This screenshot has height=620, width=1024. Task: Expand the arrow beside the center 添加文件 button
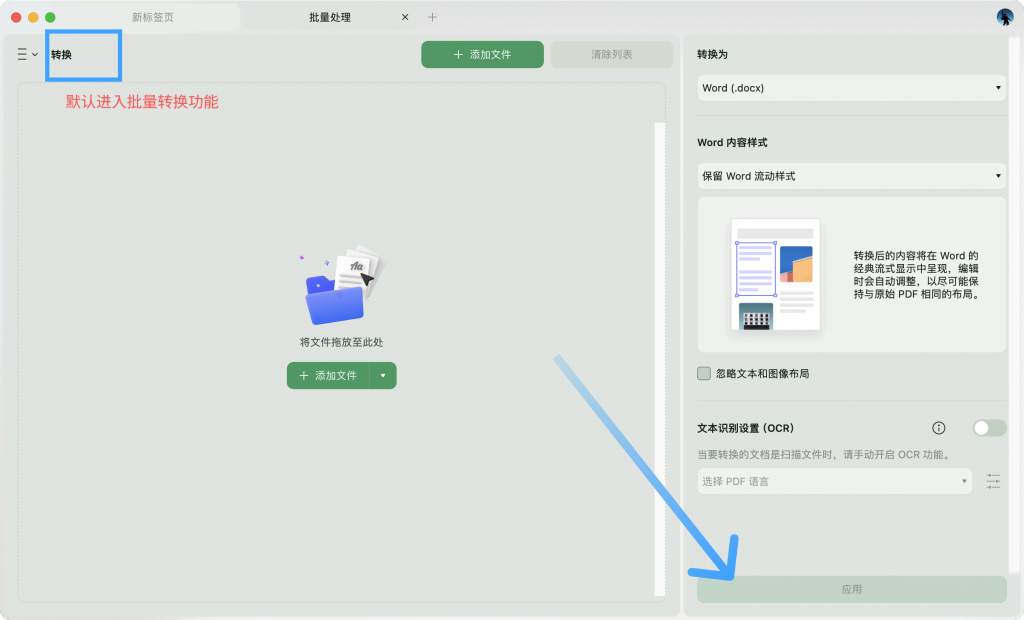(383, 376)
